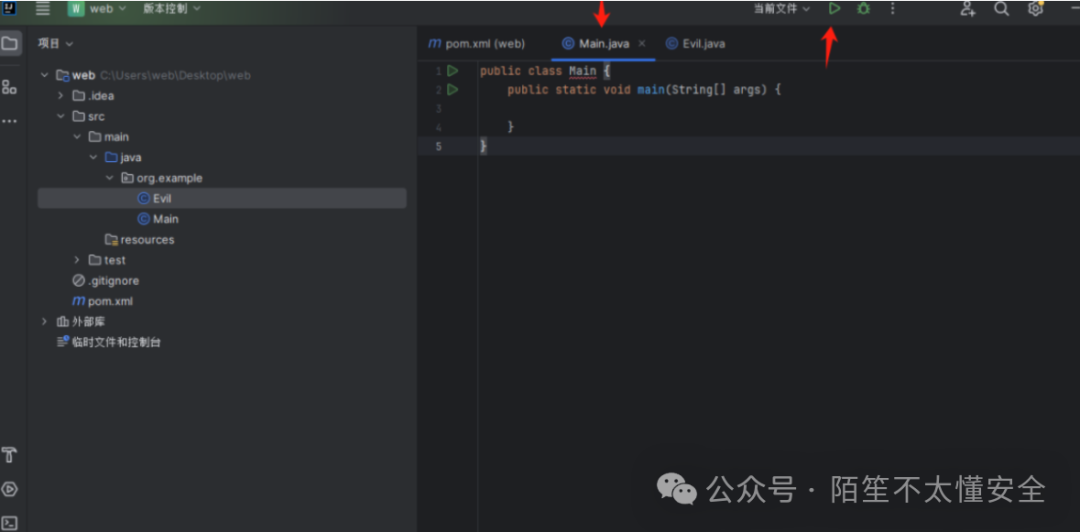
Task: Collapse the src folder
Action: [61, 116]
